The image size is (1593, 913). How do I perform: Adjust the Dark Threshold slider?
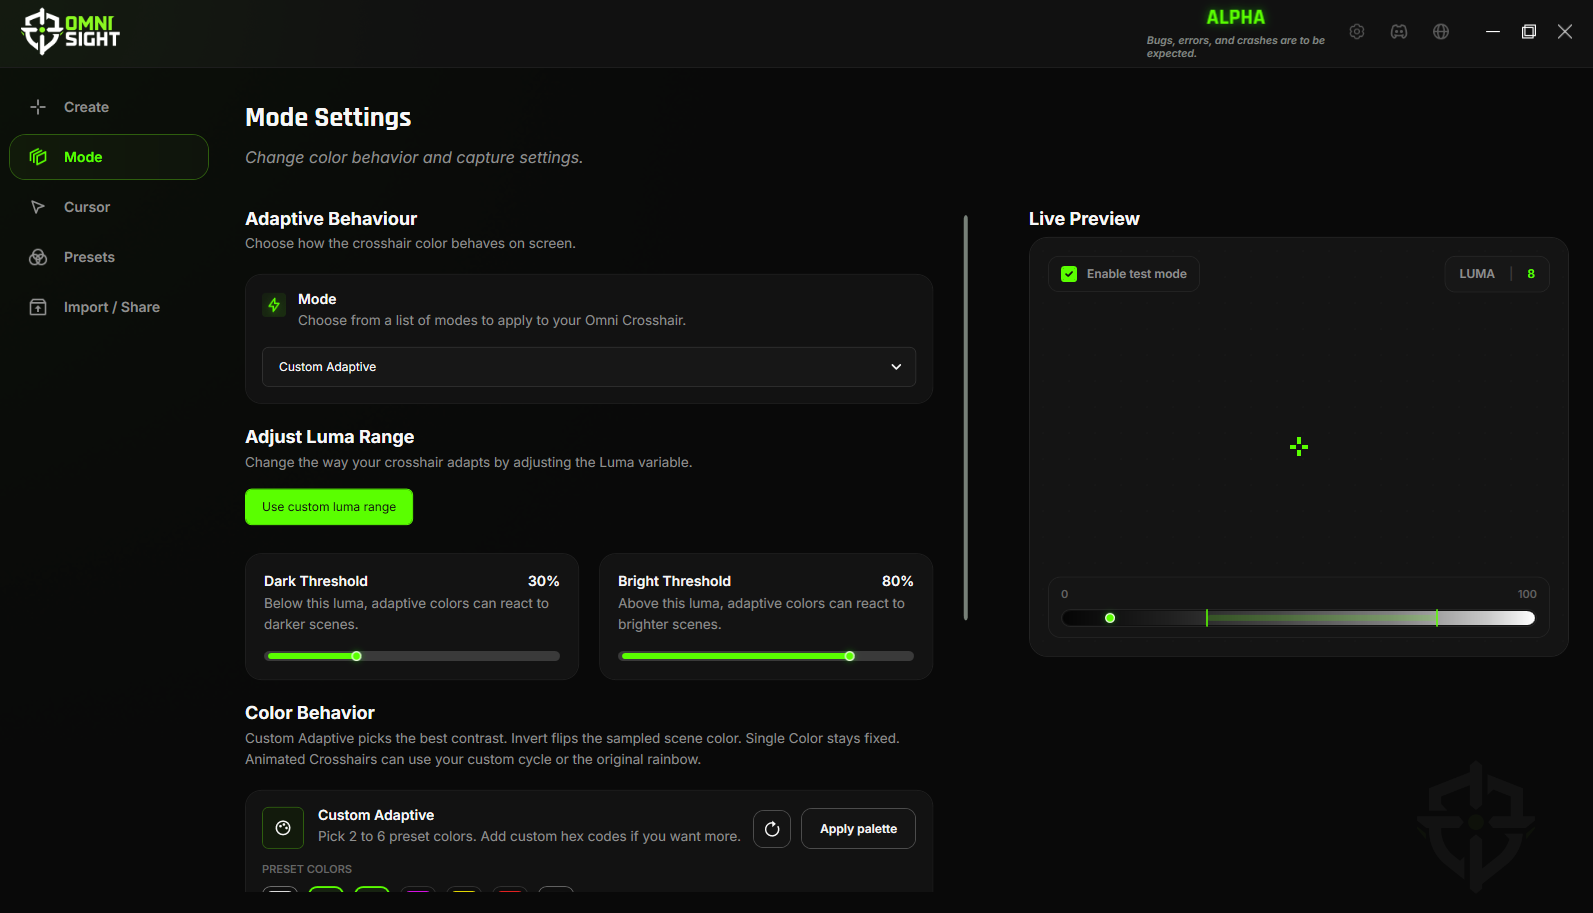click(412, 656)
